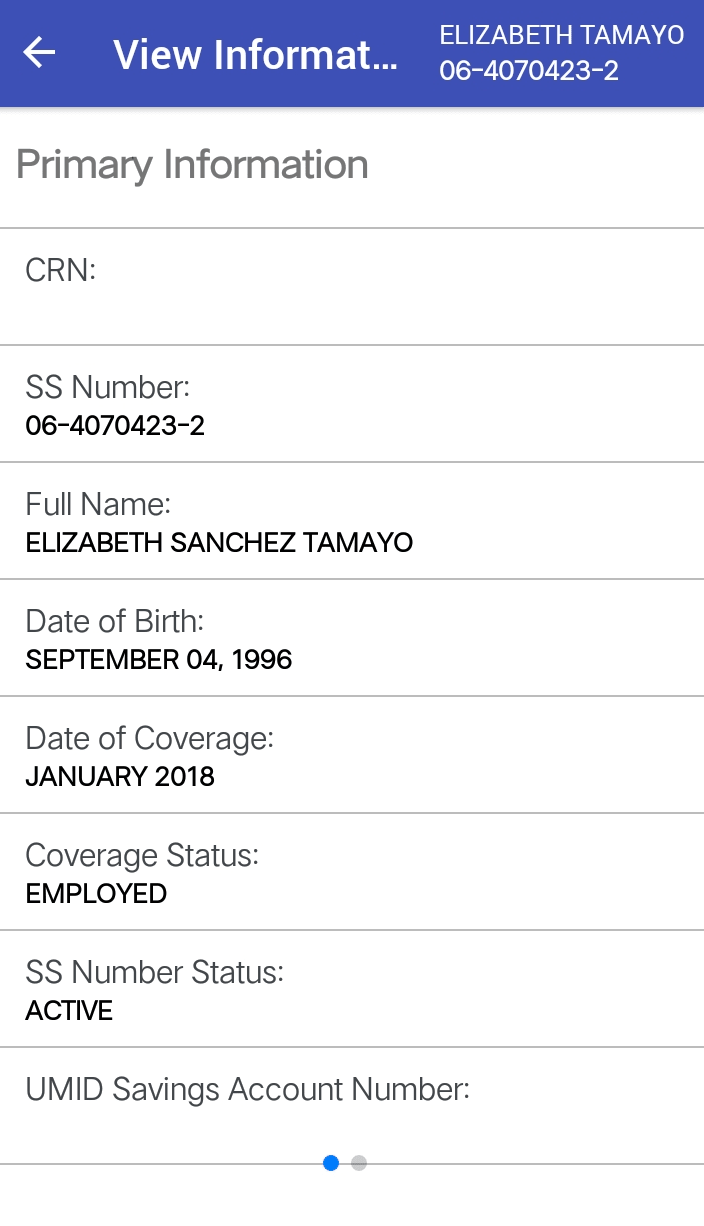The image size is (704, 1226).
Task: Click the SEPTEMBER 04, 1996 value
Action: point(159,660)
